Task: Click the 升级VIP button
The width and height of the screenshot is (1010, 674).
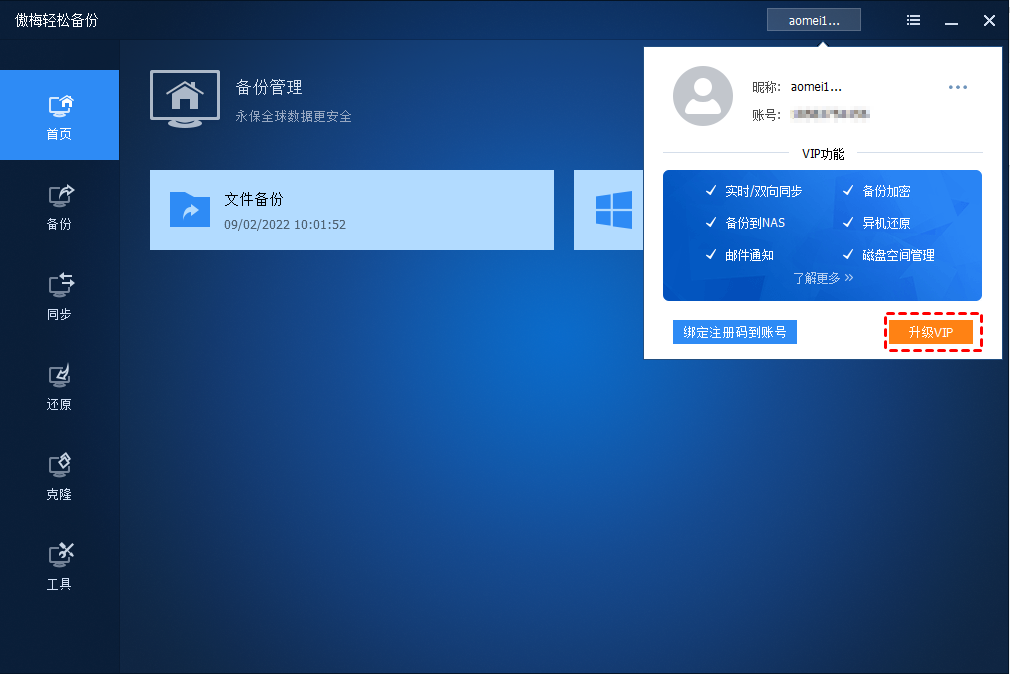Action: pos(931,332)
